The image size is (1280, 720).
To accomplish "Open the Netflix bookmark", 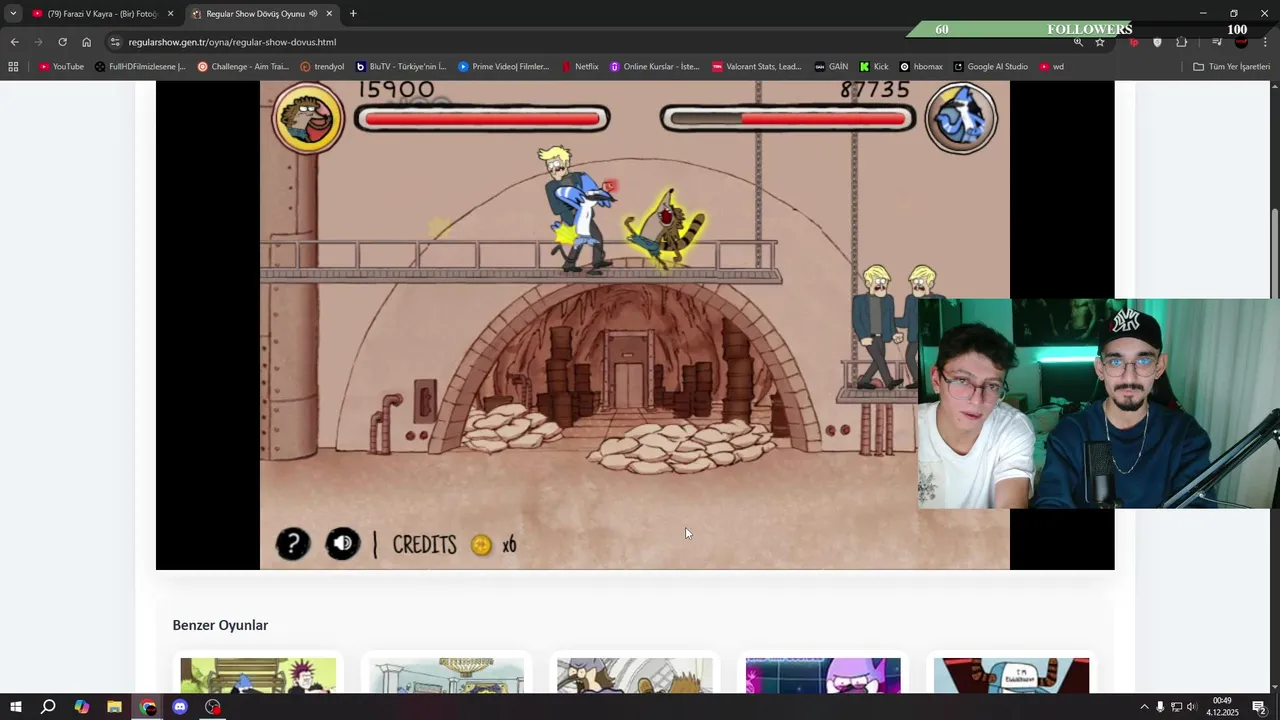I will (x=580, y=67).
